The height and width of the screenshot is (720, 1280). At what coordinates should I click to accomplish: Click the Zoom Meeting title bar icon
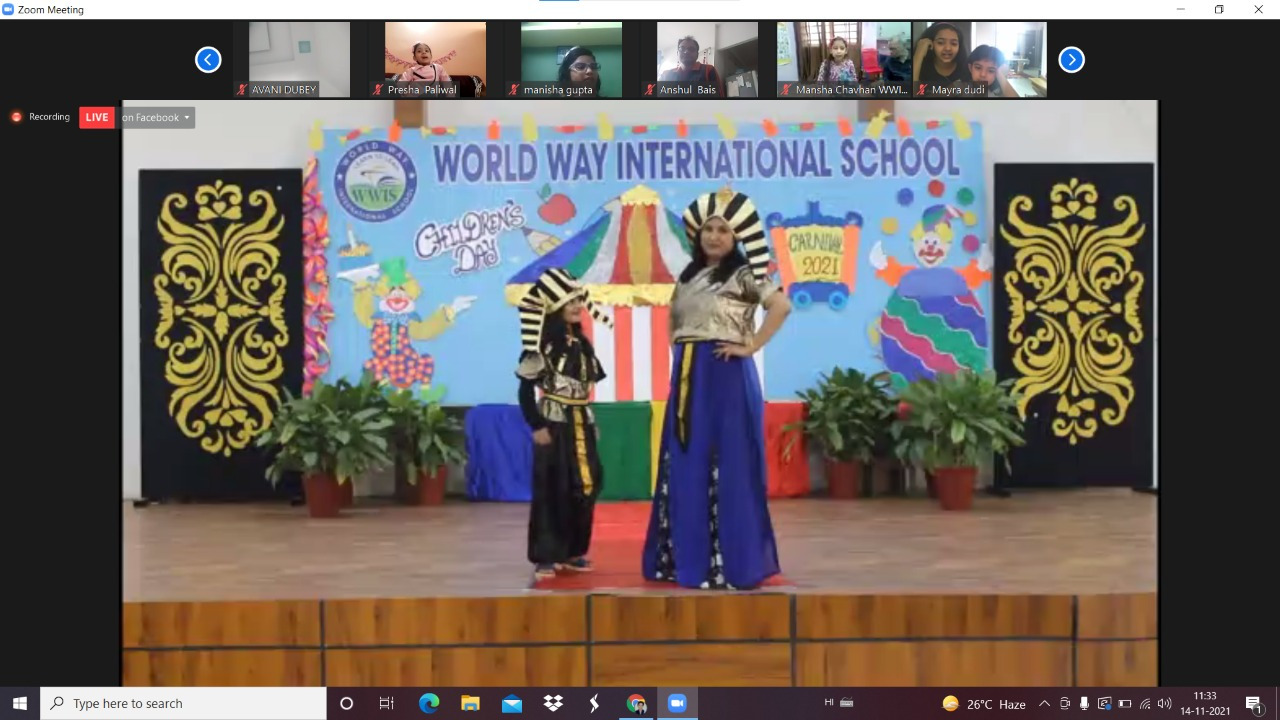(9, 9)
